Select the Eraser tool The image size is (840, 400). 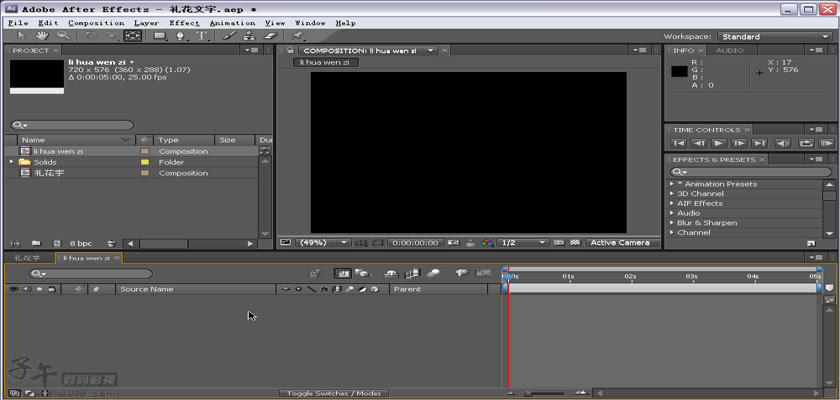point(270,36)
